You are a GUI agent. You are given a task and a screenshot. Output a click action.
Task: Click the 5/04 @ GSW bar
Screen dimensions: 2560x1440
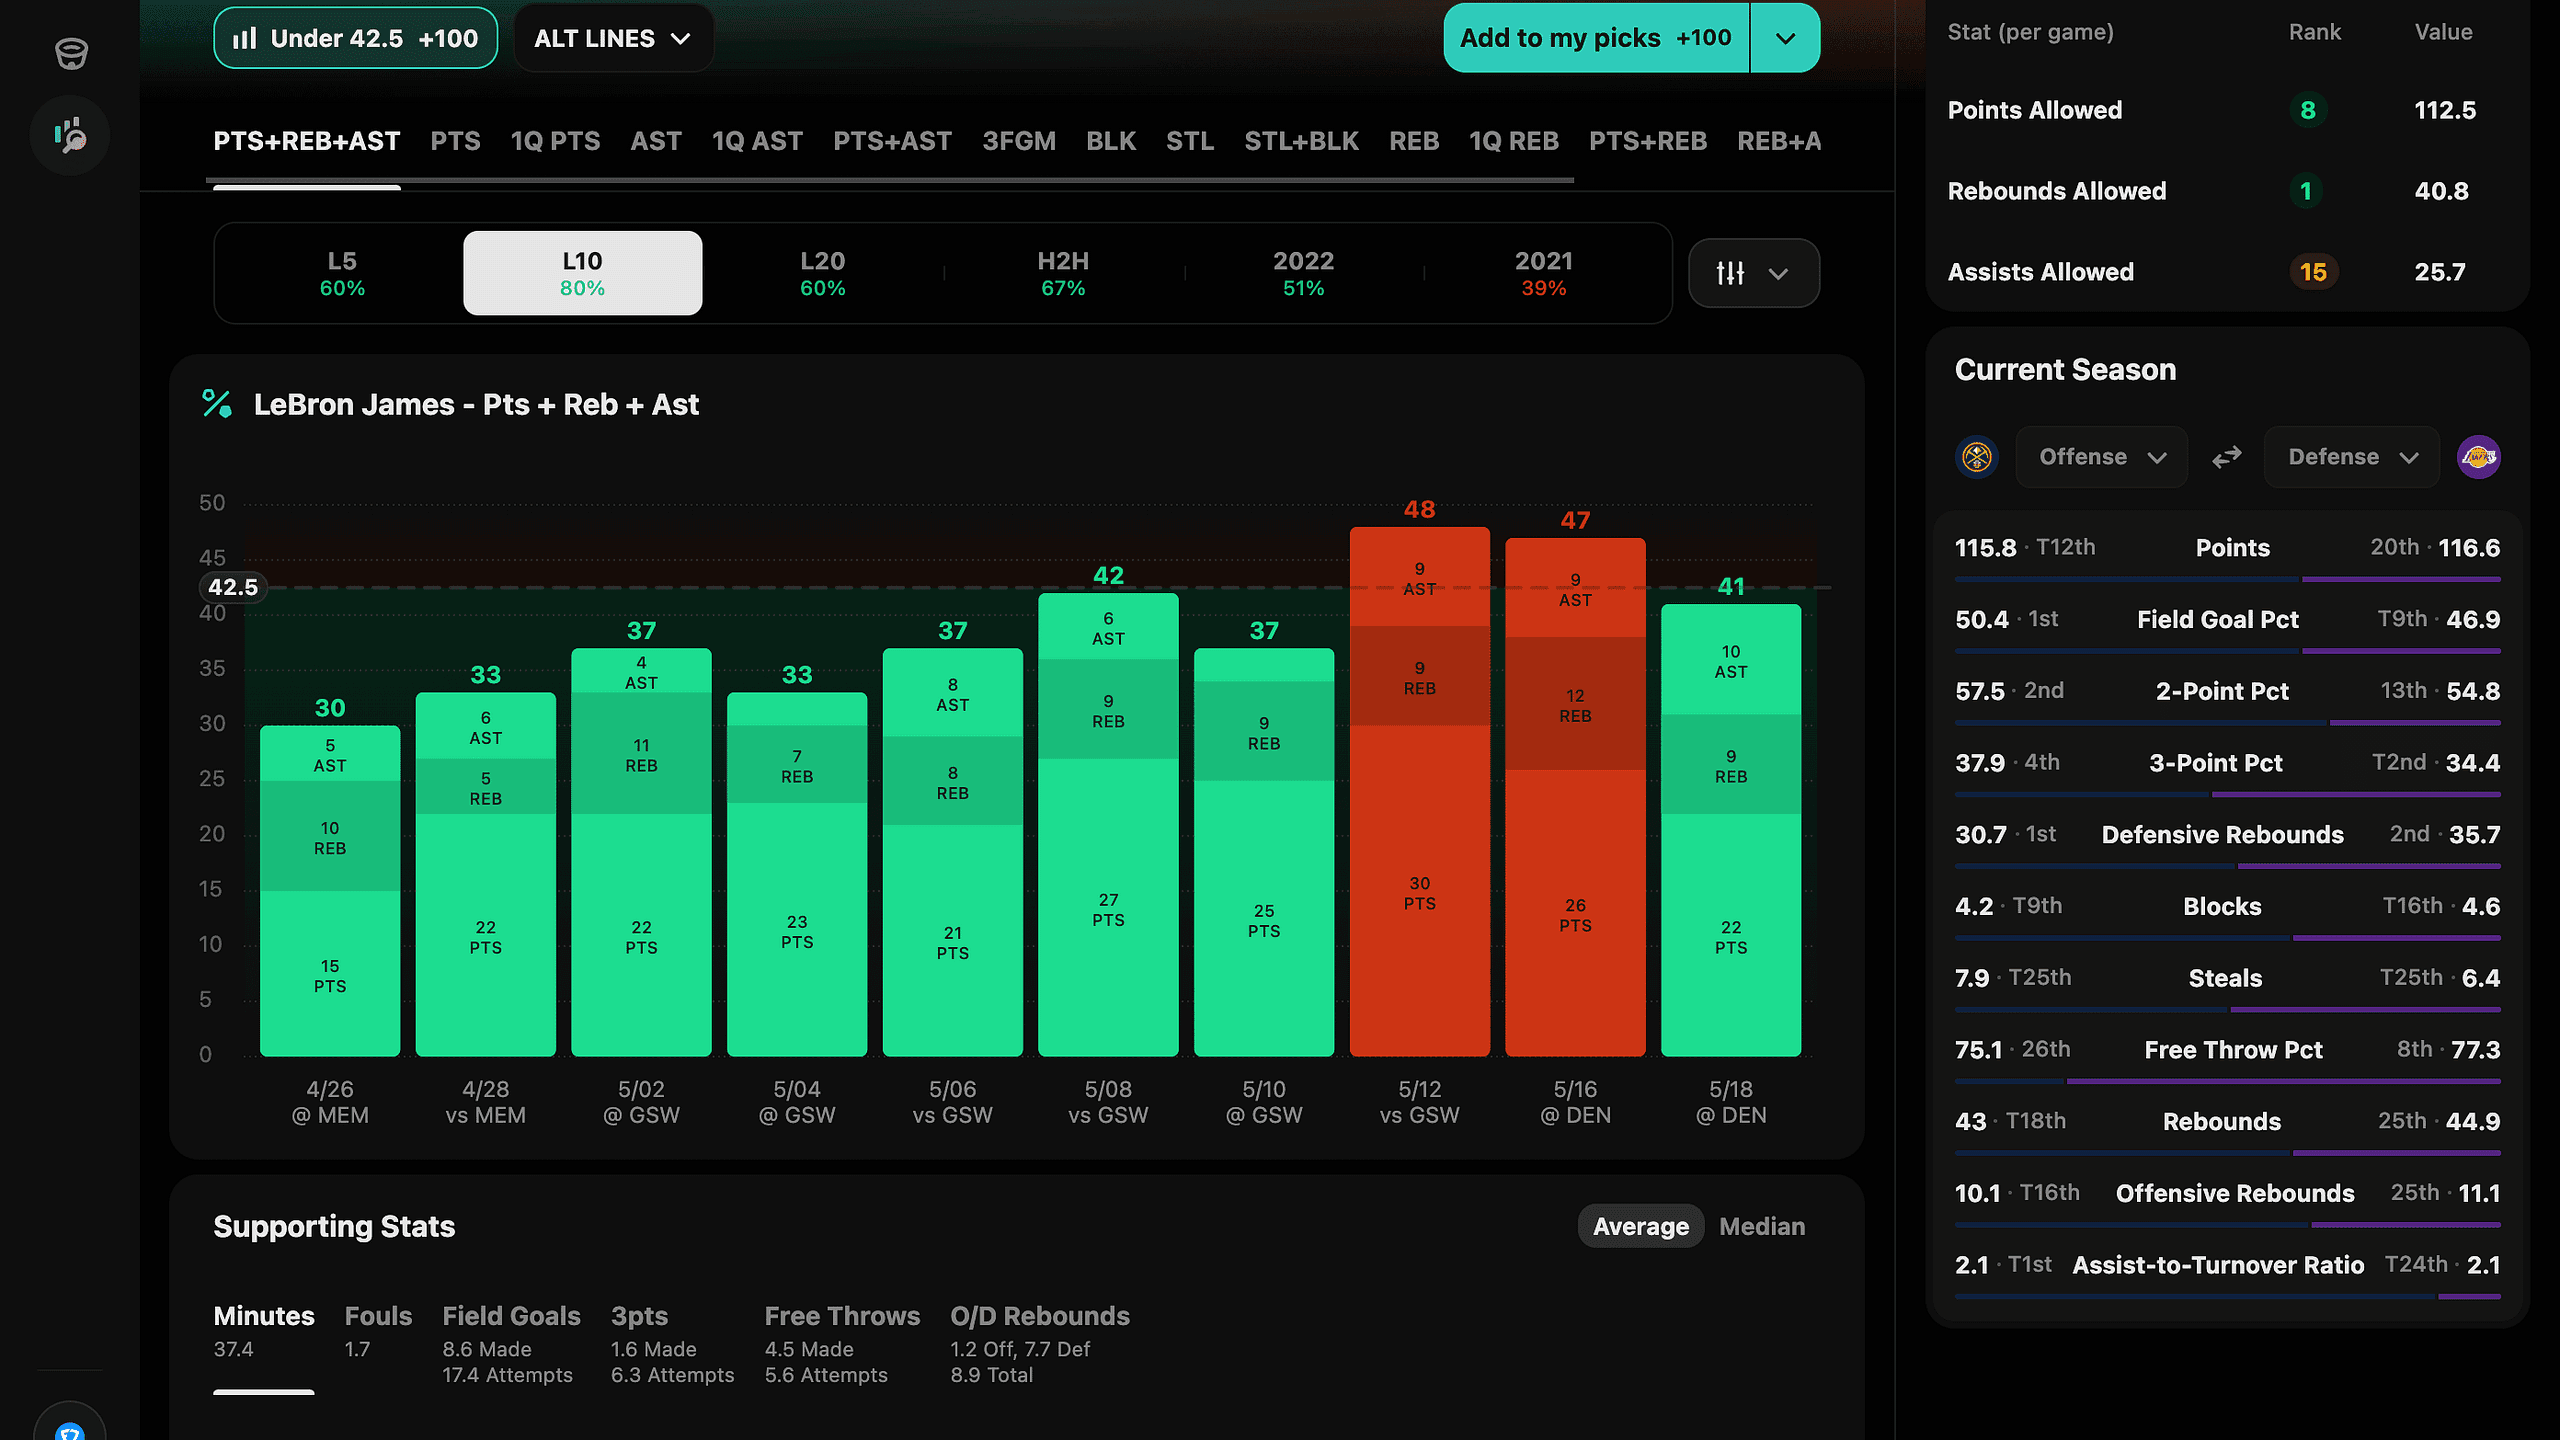click(797, 874)
